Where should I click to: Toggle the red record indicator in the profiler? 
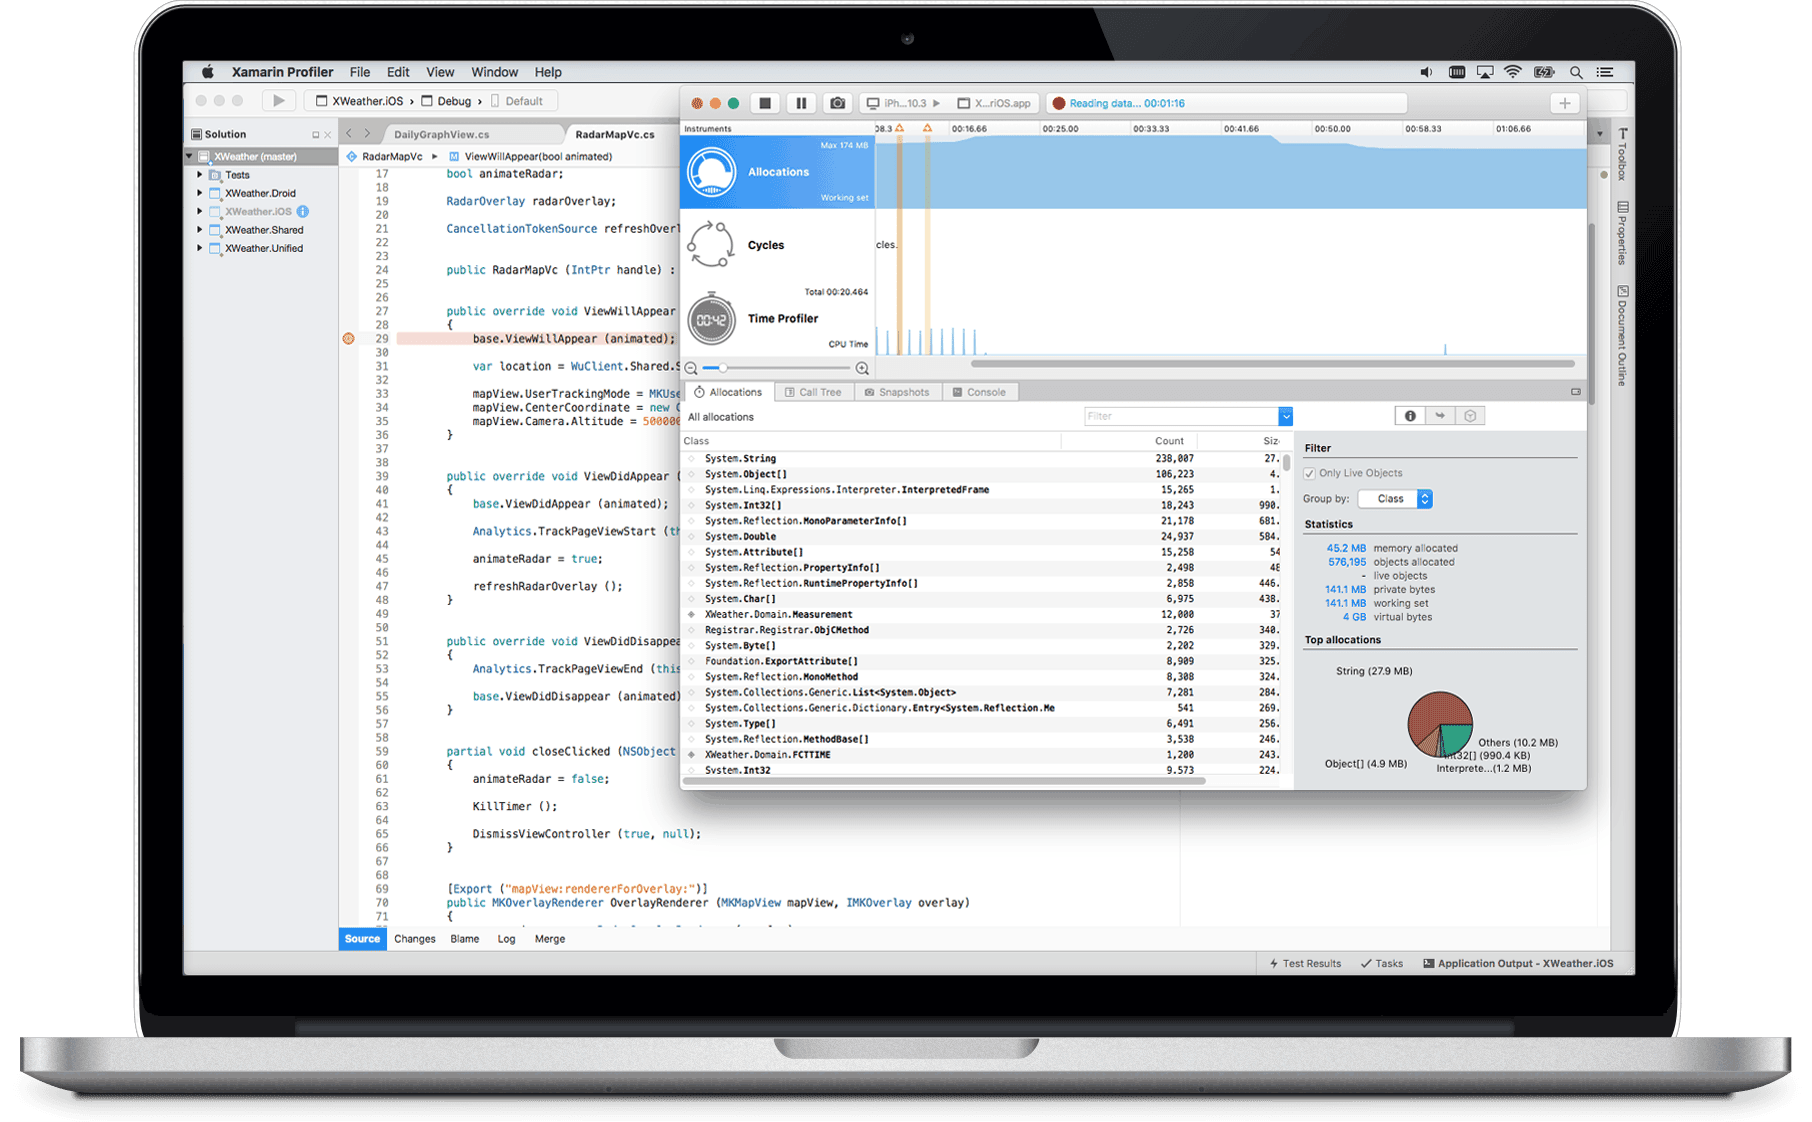[1059, 102]
